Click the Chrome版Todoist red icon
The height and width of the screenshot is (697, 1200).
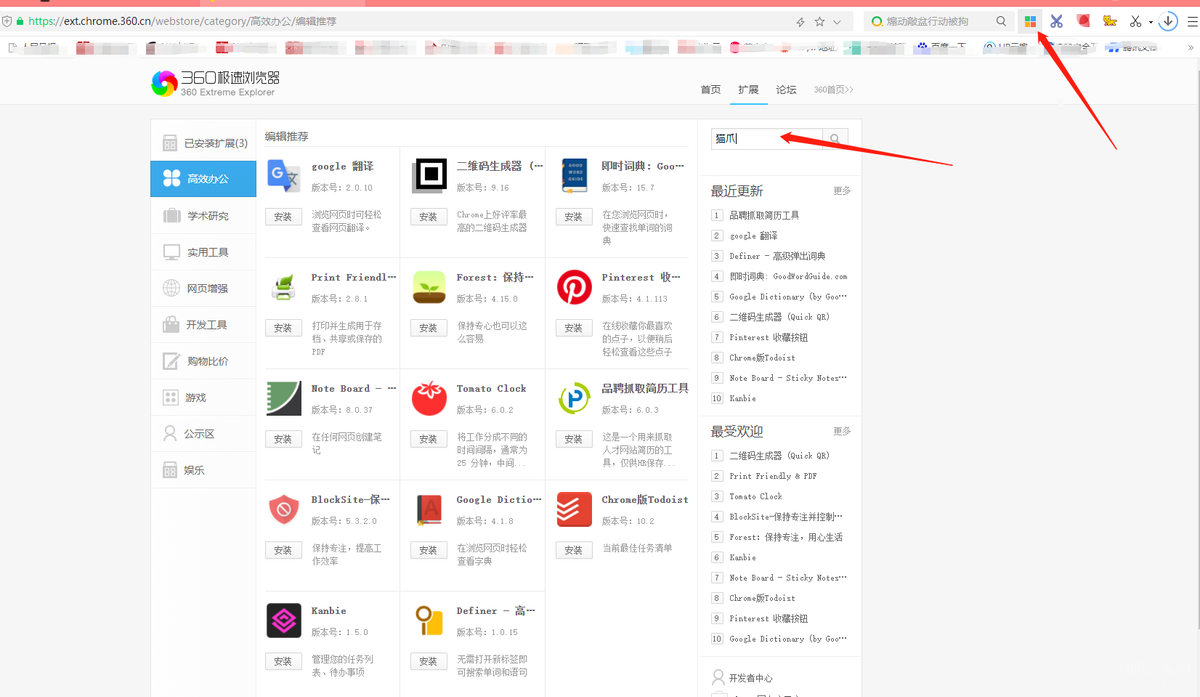coord(574,509)
